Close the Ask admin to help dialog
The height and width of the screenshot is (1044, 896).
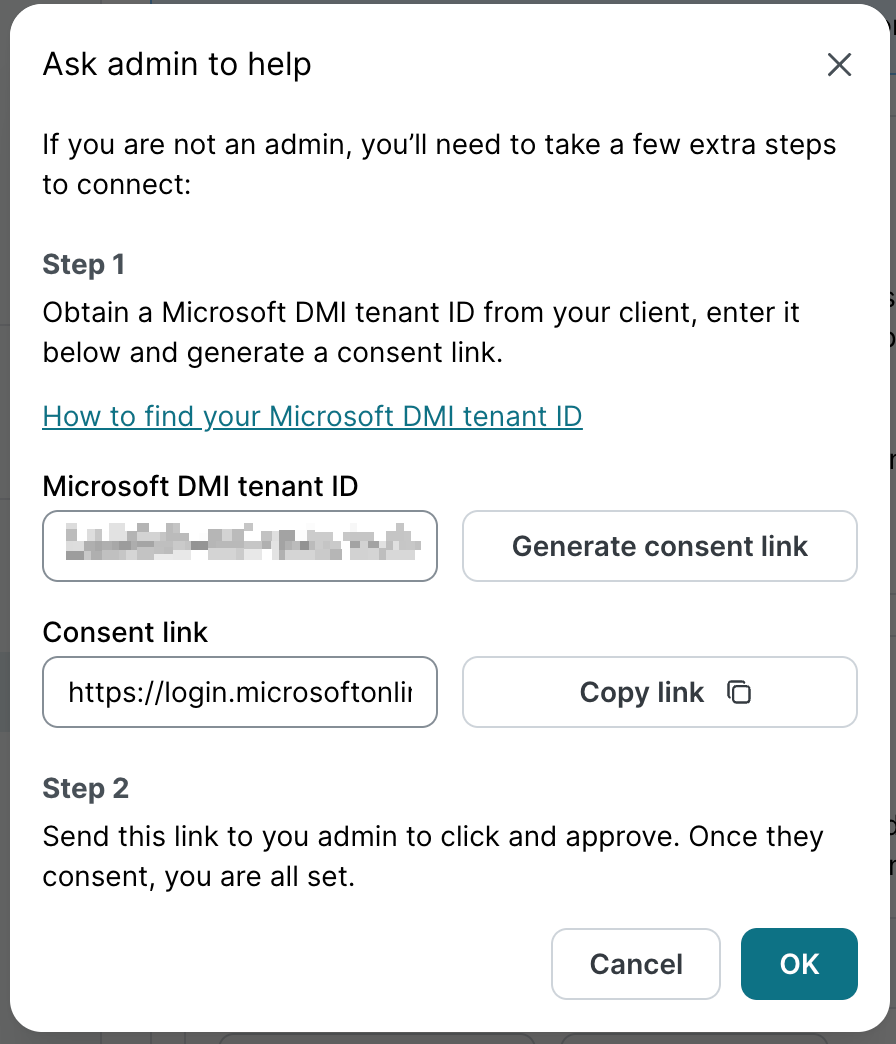pyautogui.click(x=839, y=65)
